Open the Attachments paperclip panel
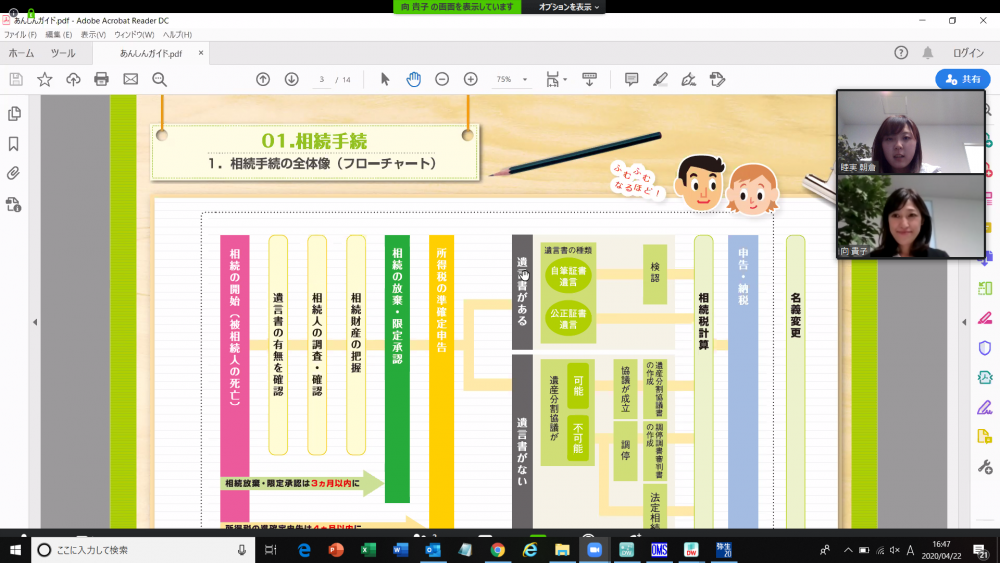1000x563 pixels. pyautogui.click(x=13, y=173)
